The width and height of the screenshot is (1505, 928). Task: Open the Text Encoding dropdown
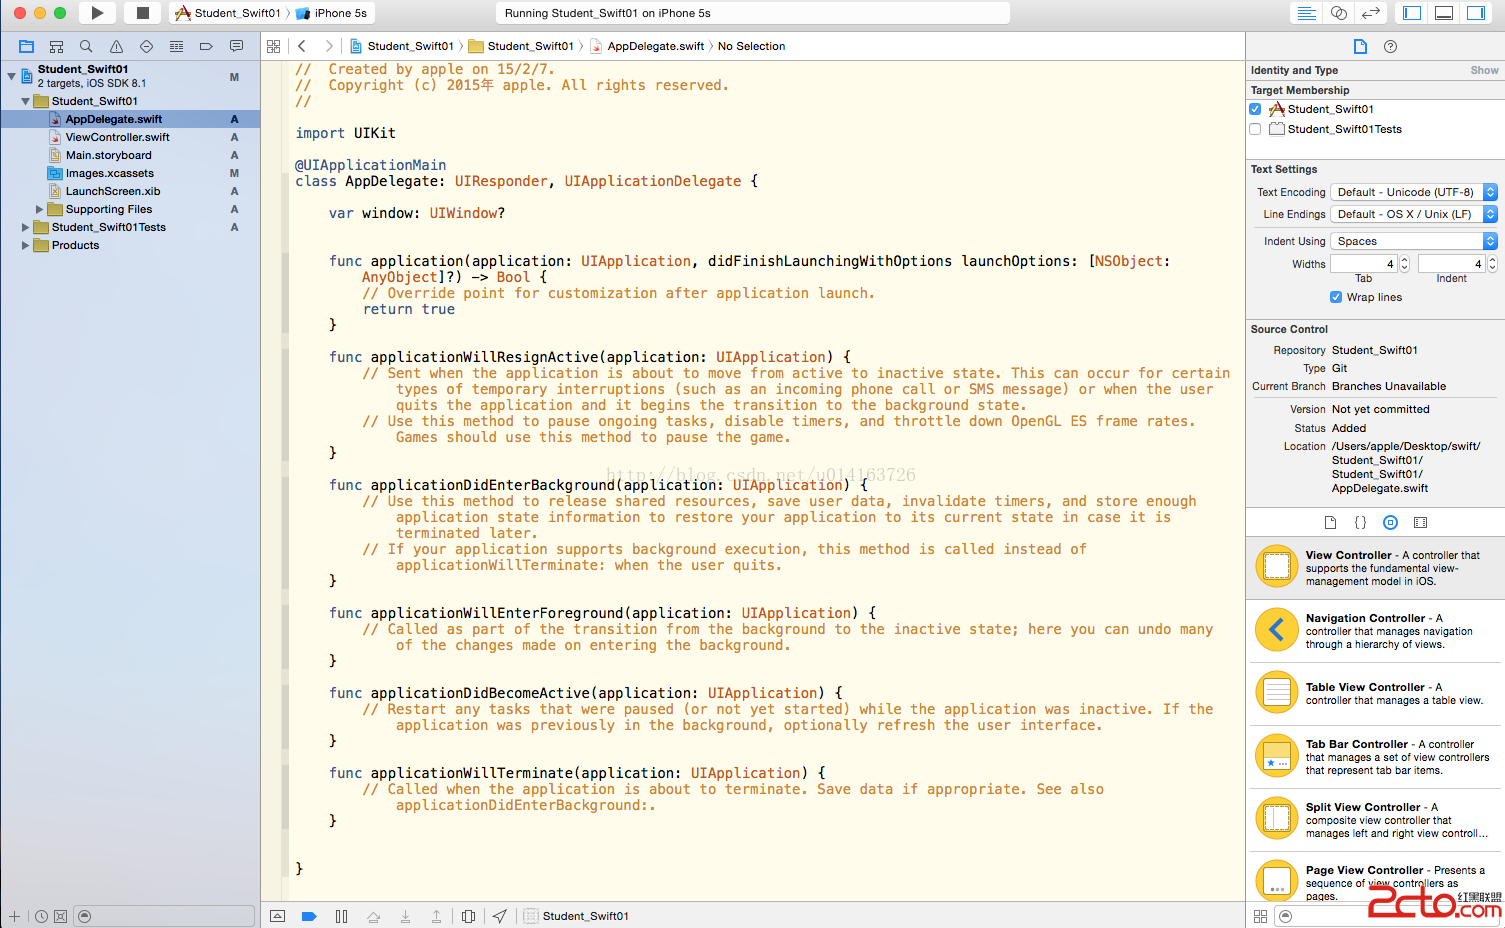pyautogui.click(x=1413, y=192)
